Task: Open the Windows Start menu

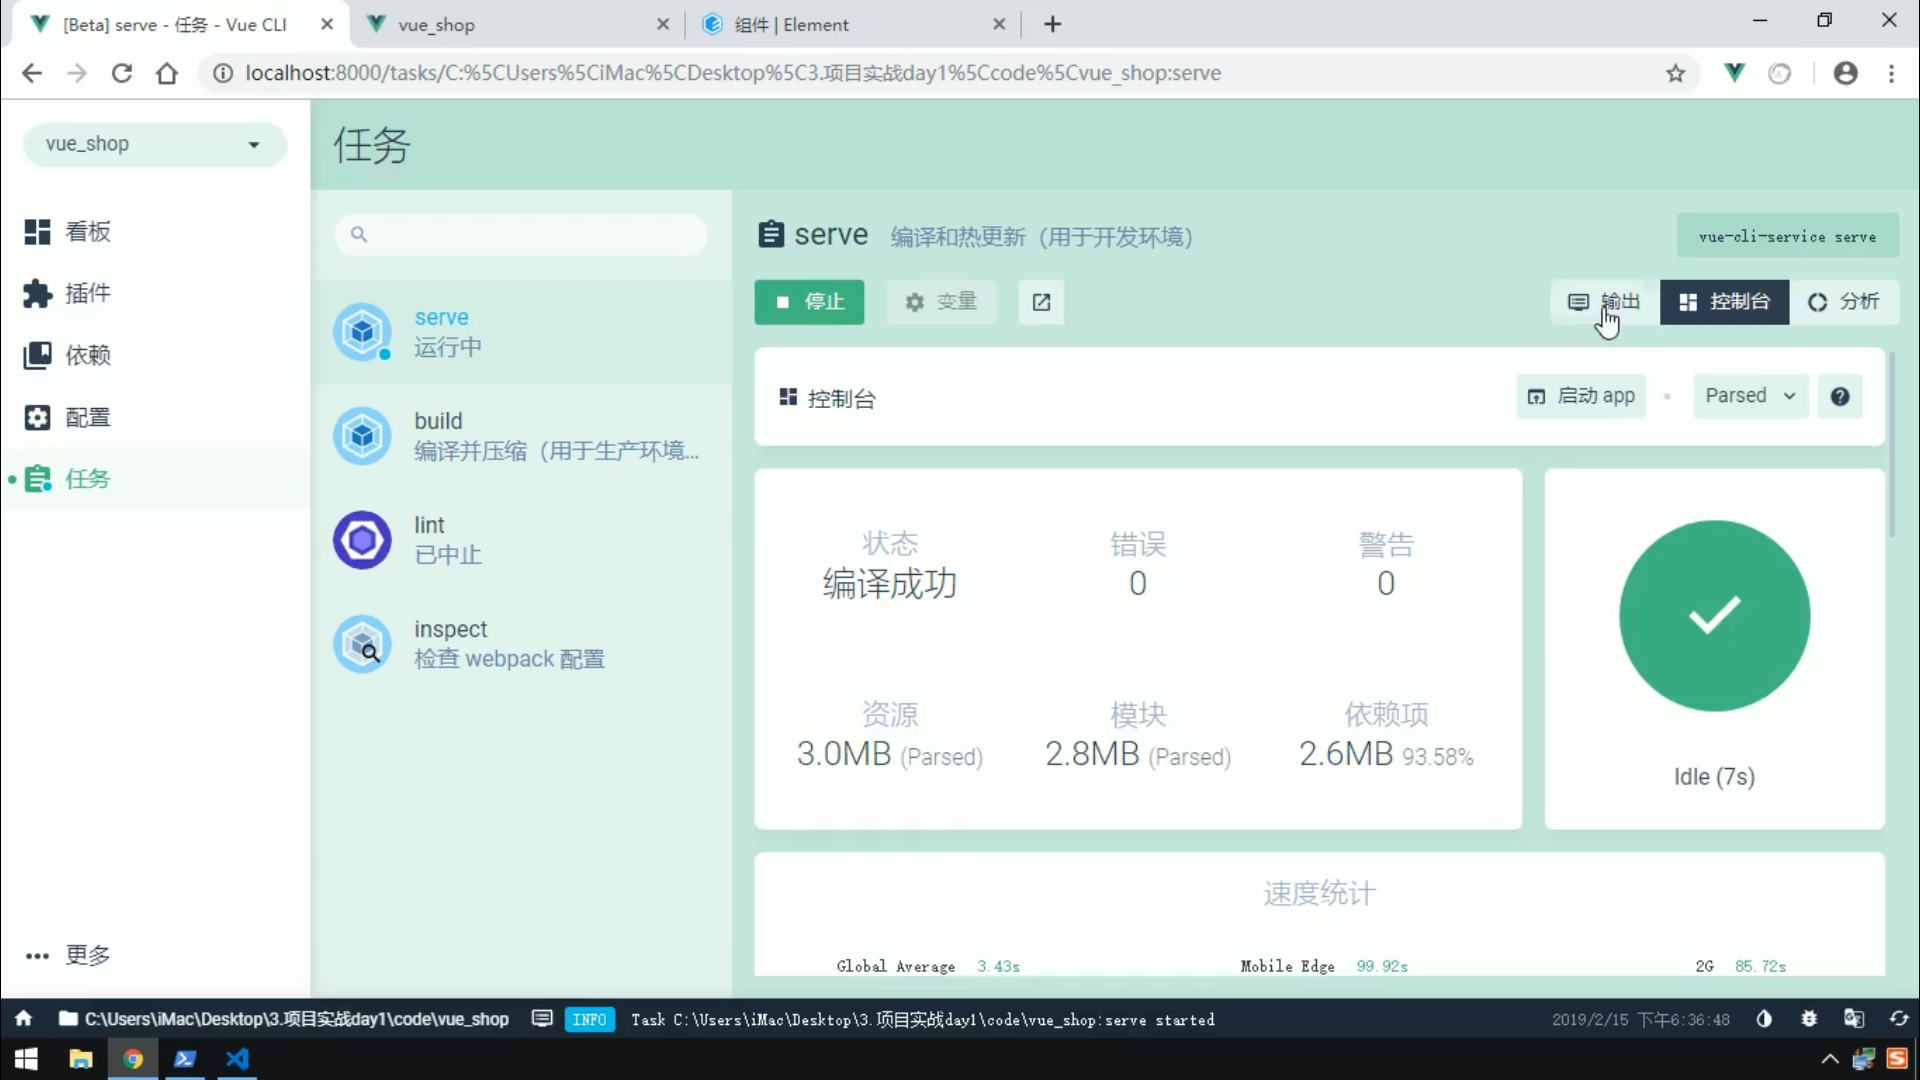Action: (26, 1059)
